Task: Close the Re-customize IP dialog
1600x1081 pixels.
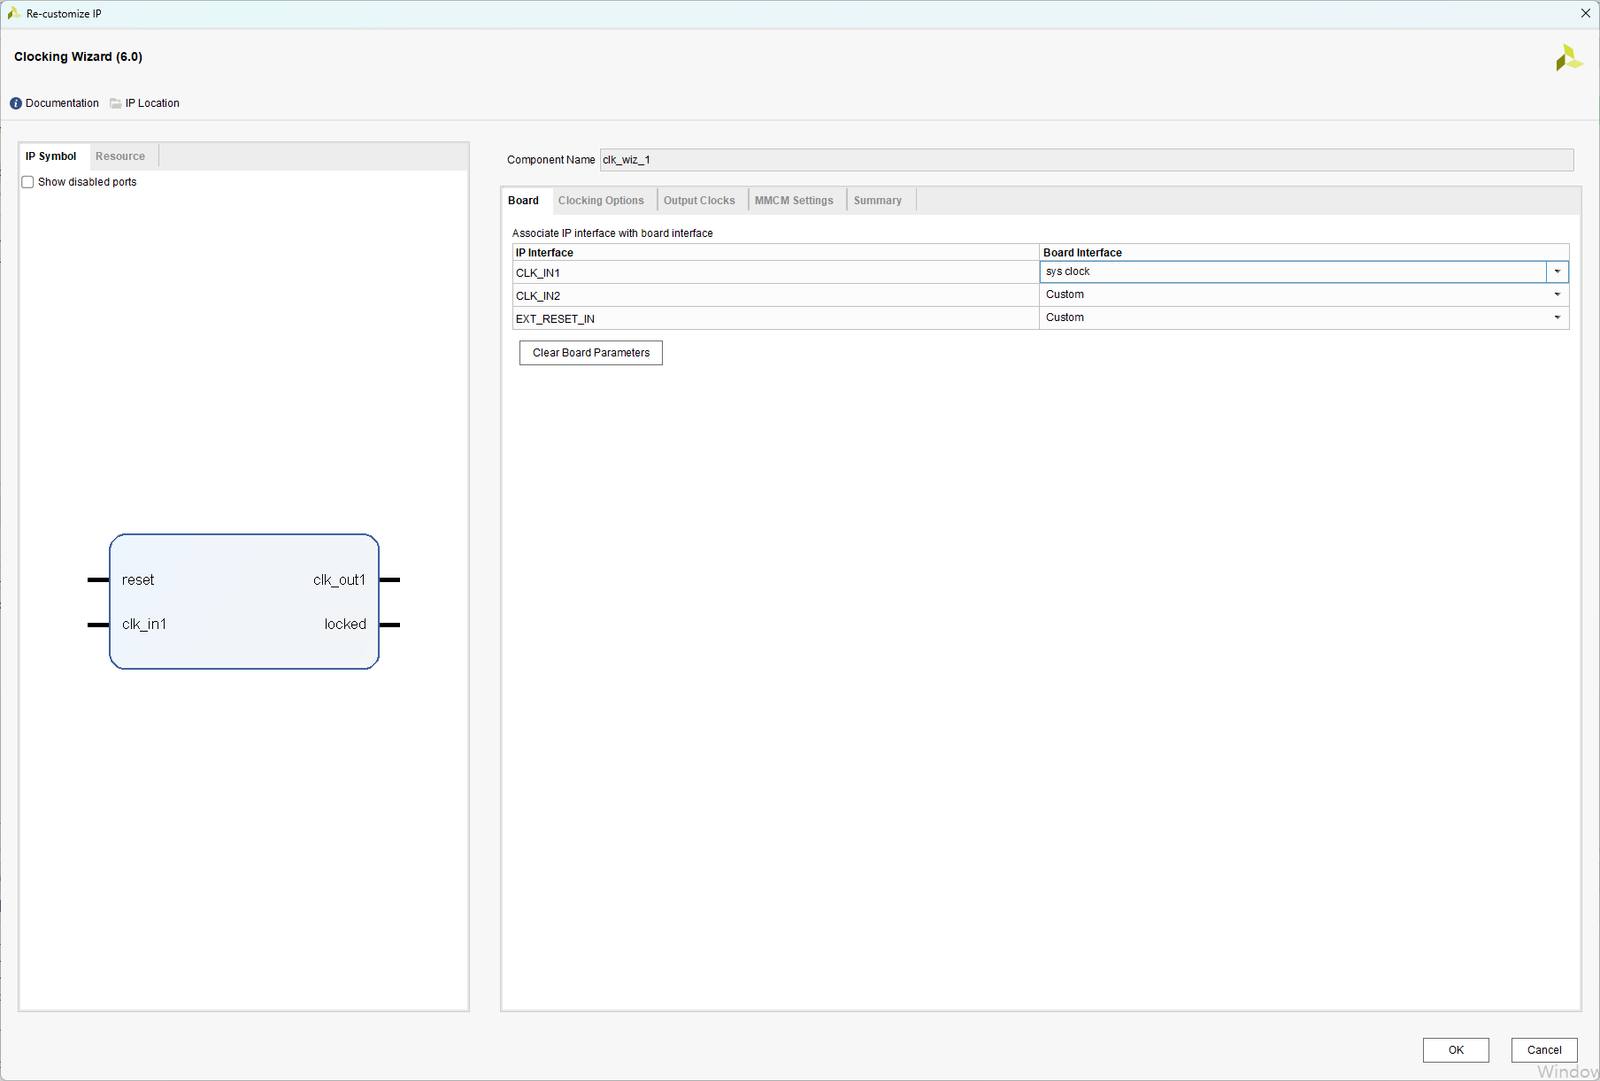Action: (1585, 13)
